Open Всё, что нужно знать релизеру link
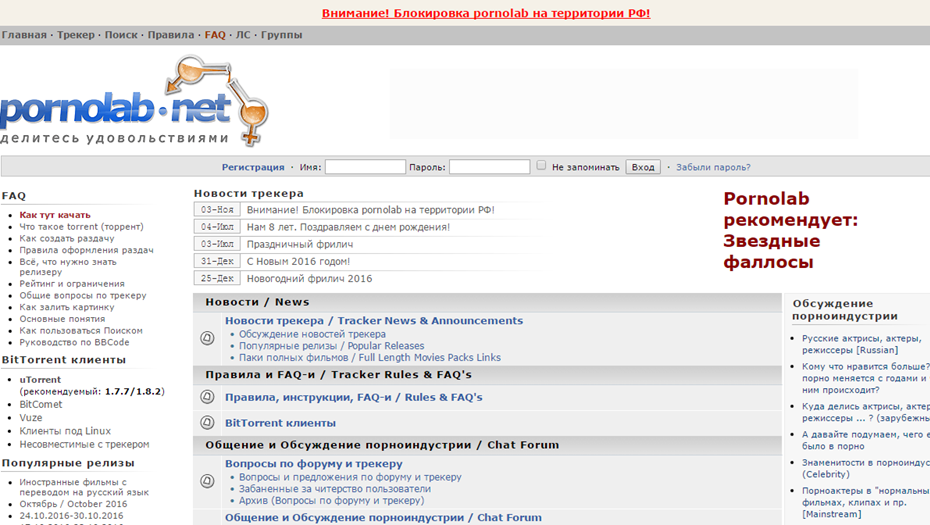Image resolution: width=930 pixels, height=525 pixels. [x=68, y=267]
